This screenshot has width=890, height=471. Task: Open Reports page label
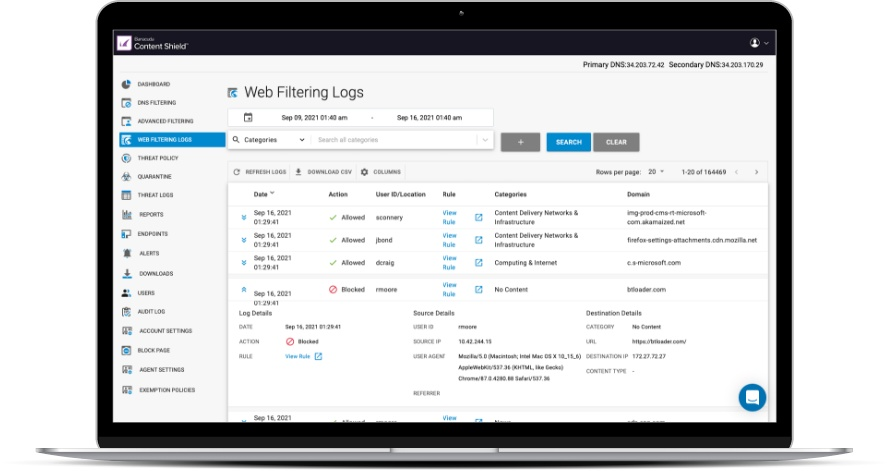click(x=152, y=215)
